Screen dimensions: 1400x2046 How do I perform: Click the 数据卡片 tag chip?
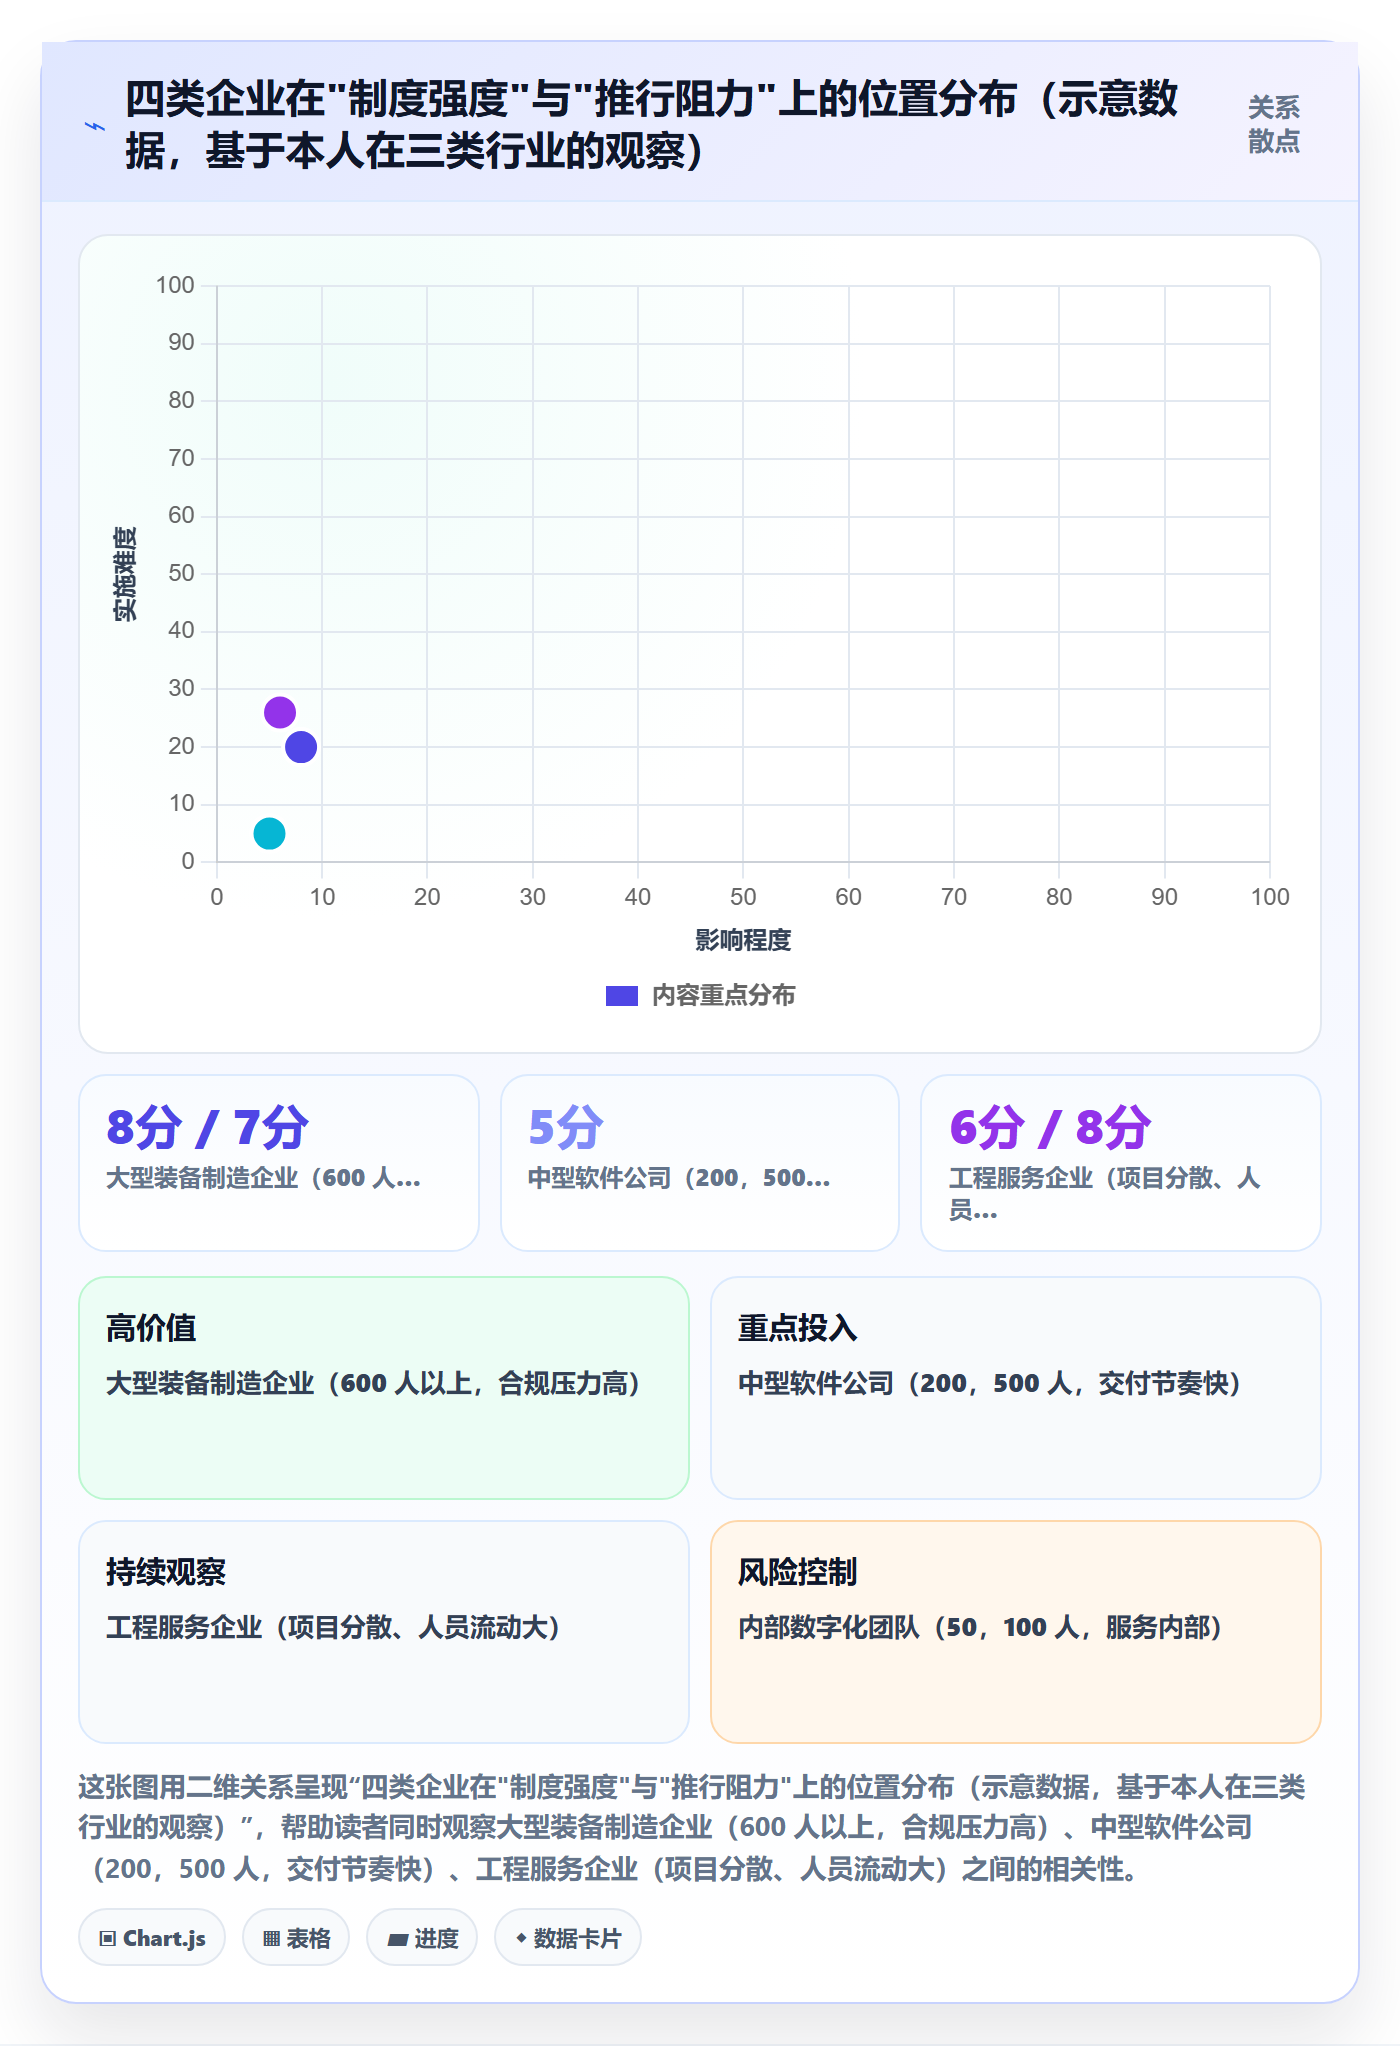point(568,1938)
